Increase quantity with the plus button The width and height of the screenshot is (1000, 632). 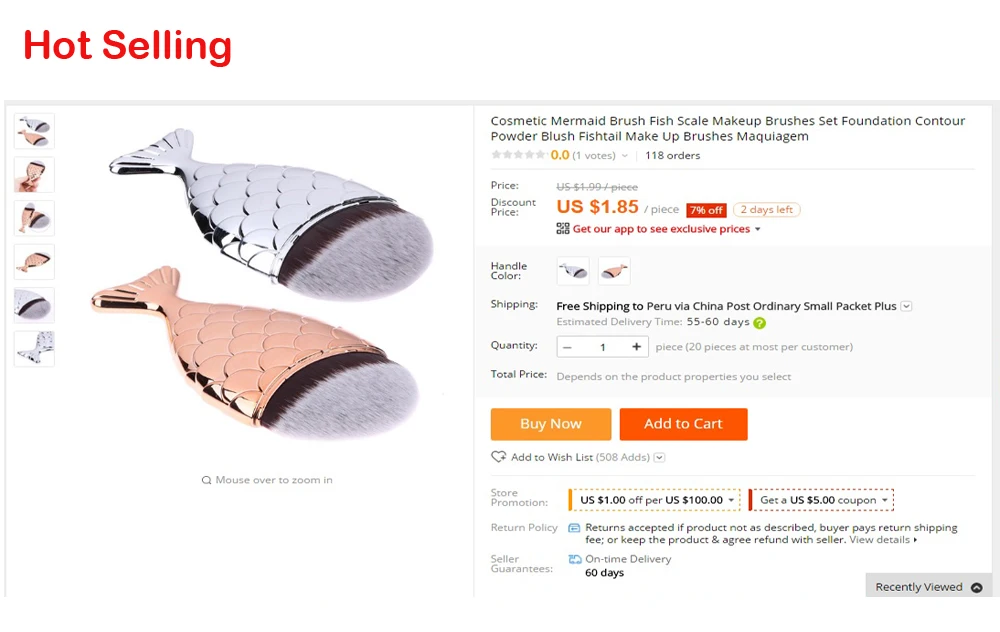pyautogui.click(x=636, y=347)
